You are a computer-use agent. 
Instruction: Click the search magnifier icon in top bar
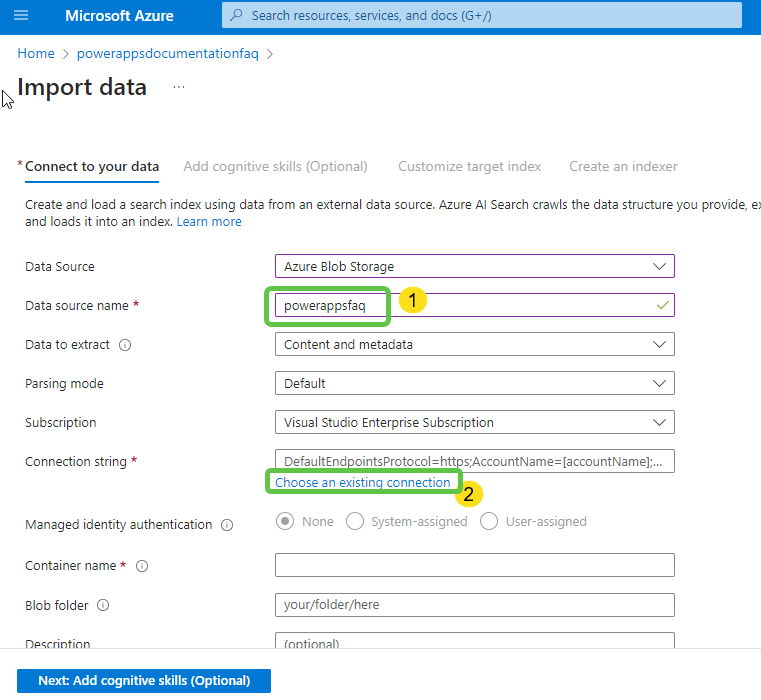pyautogui.click(x=236, y=16)
